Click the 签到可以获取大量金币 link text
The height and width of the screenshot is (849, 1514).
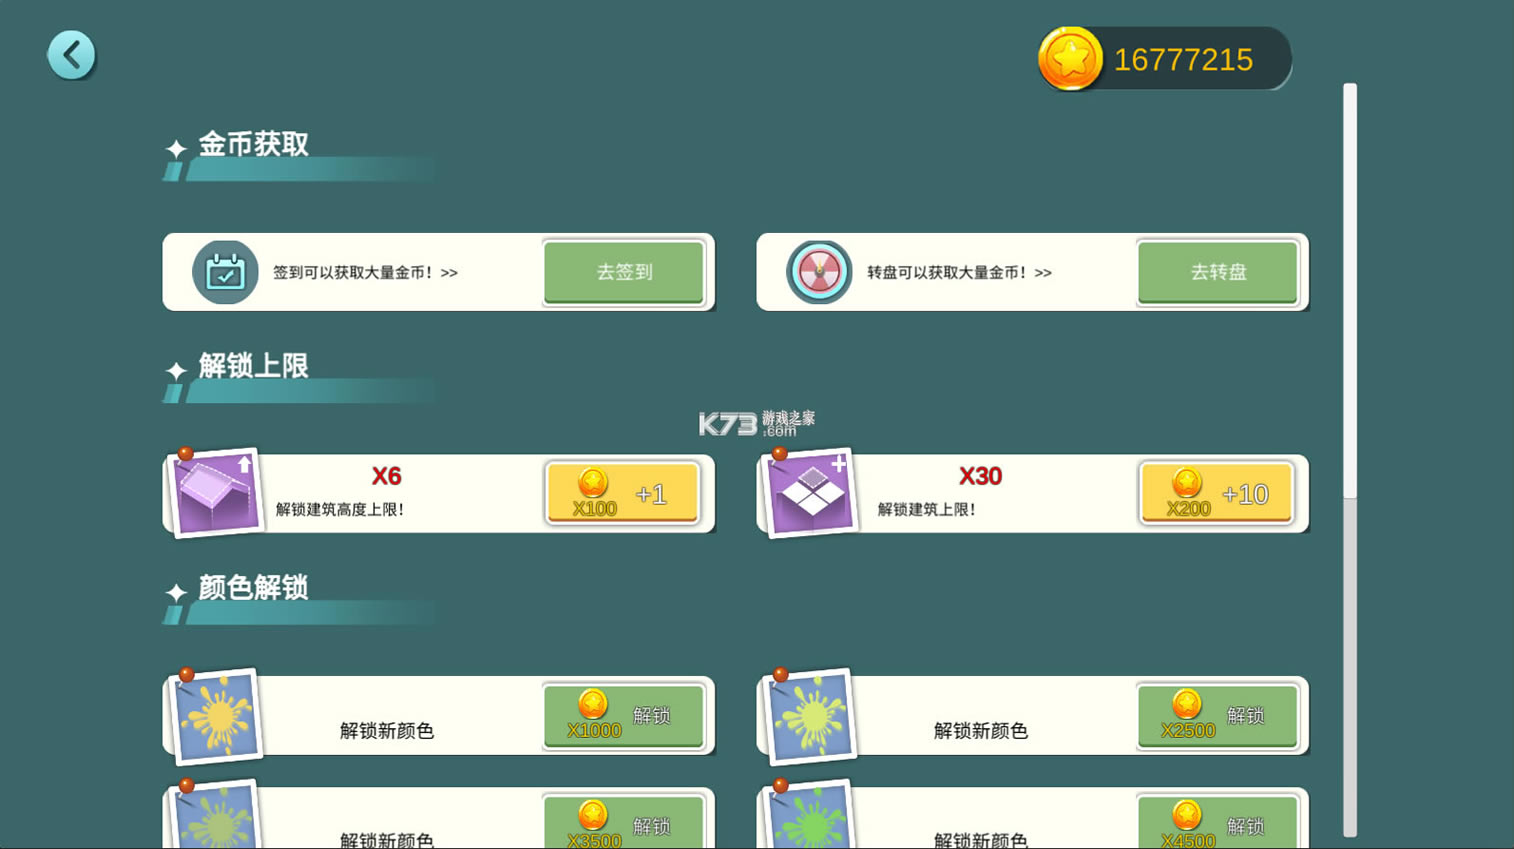coord(365,272)
